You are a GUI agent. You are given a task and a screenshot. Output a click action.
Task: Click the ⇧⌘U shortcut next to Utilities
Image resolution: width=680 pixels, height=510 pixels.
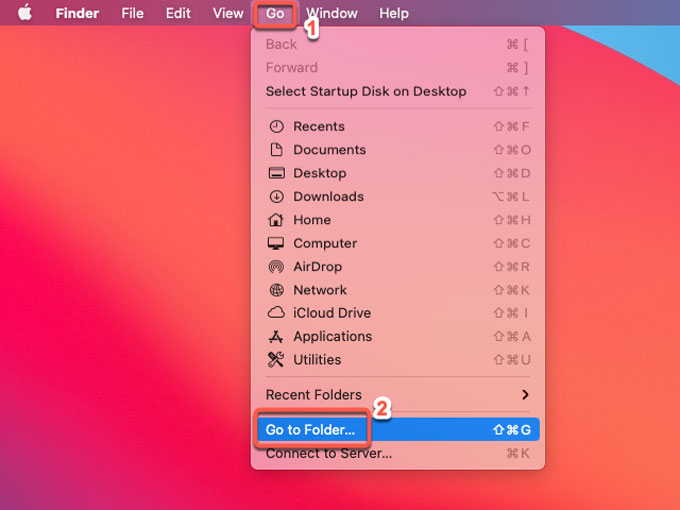(512, 360)
